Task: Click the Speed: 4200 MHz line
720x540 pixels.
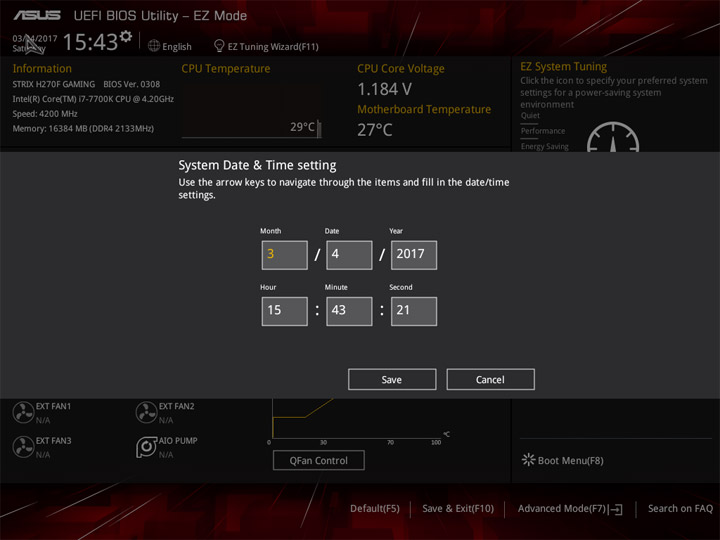Action: 45,113
